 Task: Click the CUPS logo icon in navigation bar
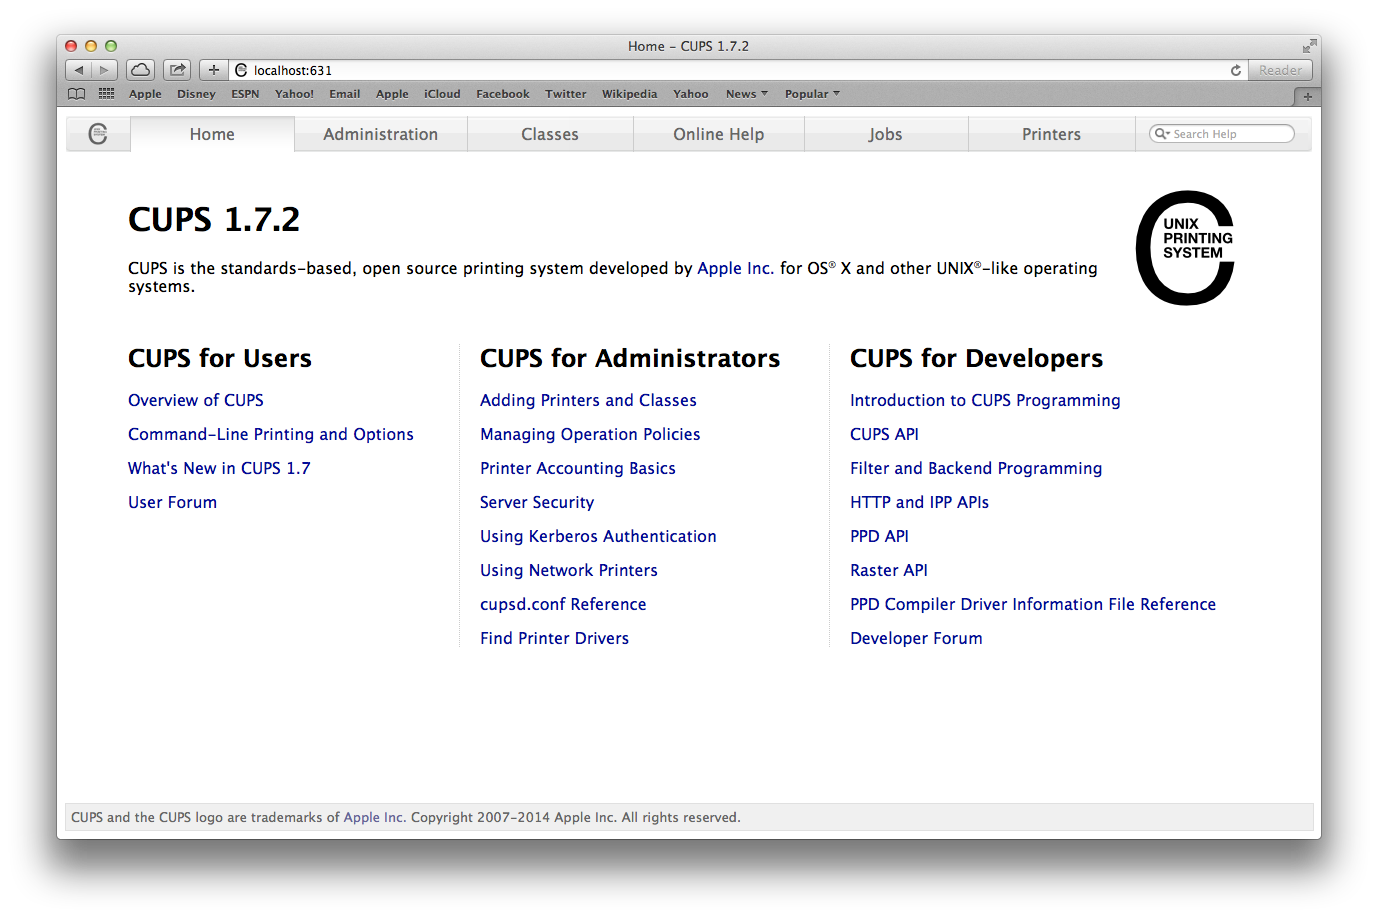(x=98, y=134)
